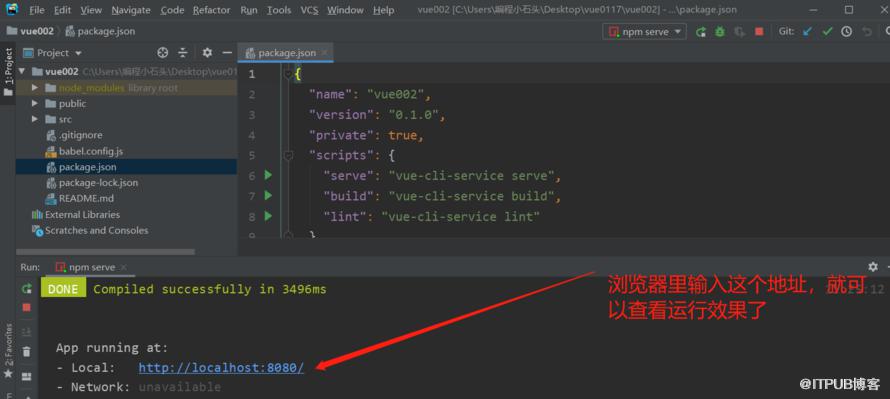Run the "serve" script gutter arrow

(x=268, y=175)
